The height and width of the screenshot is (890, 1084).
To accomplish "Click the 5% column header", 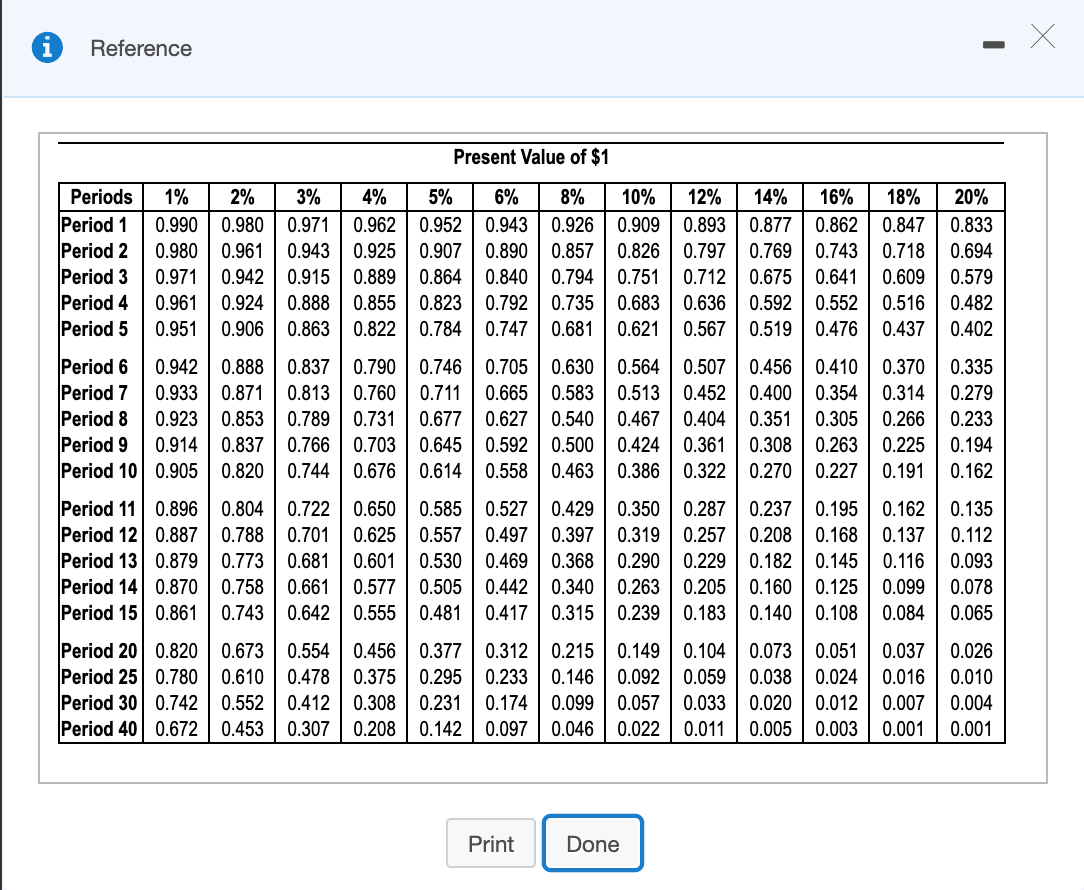I will pos(440,197).
